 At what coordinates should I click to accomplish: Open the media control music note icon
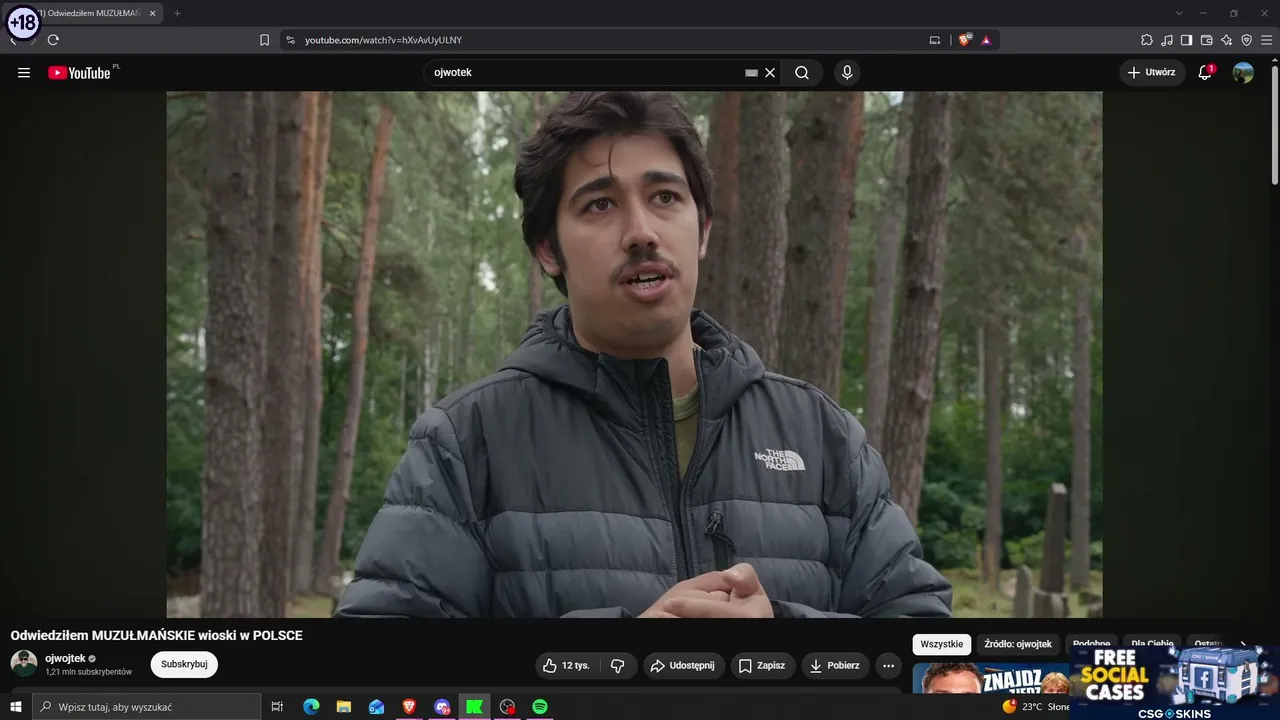click(x=1167, y=40)
